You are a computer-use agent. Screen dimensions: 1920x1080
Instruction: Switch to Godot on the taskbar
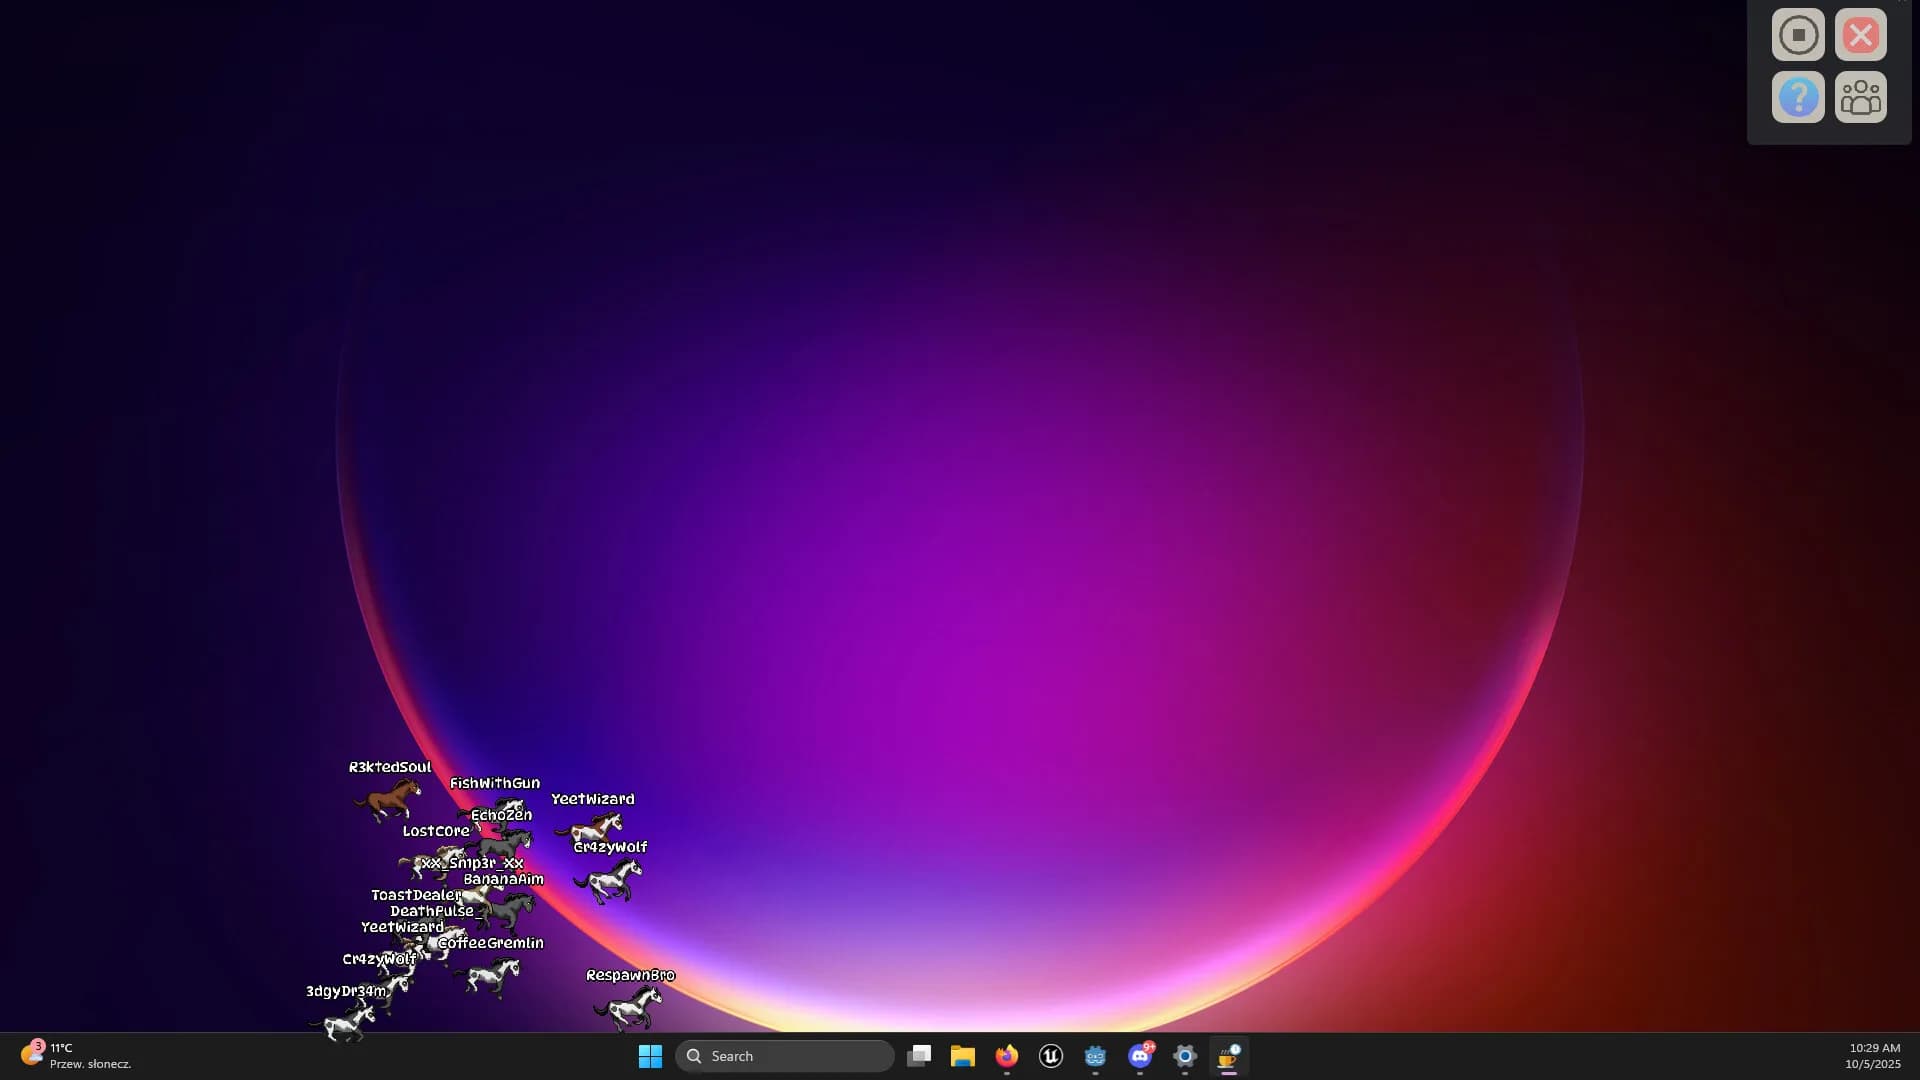(1096, 1056)
